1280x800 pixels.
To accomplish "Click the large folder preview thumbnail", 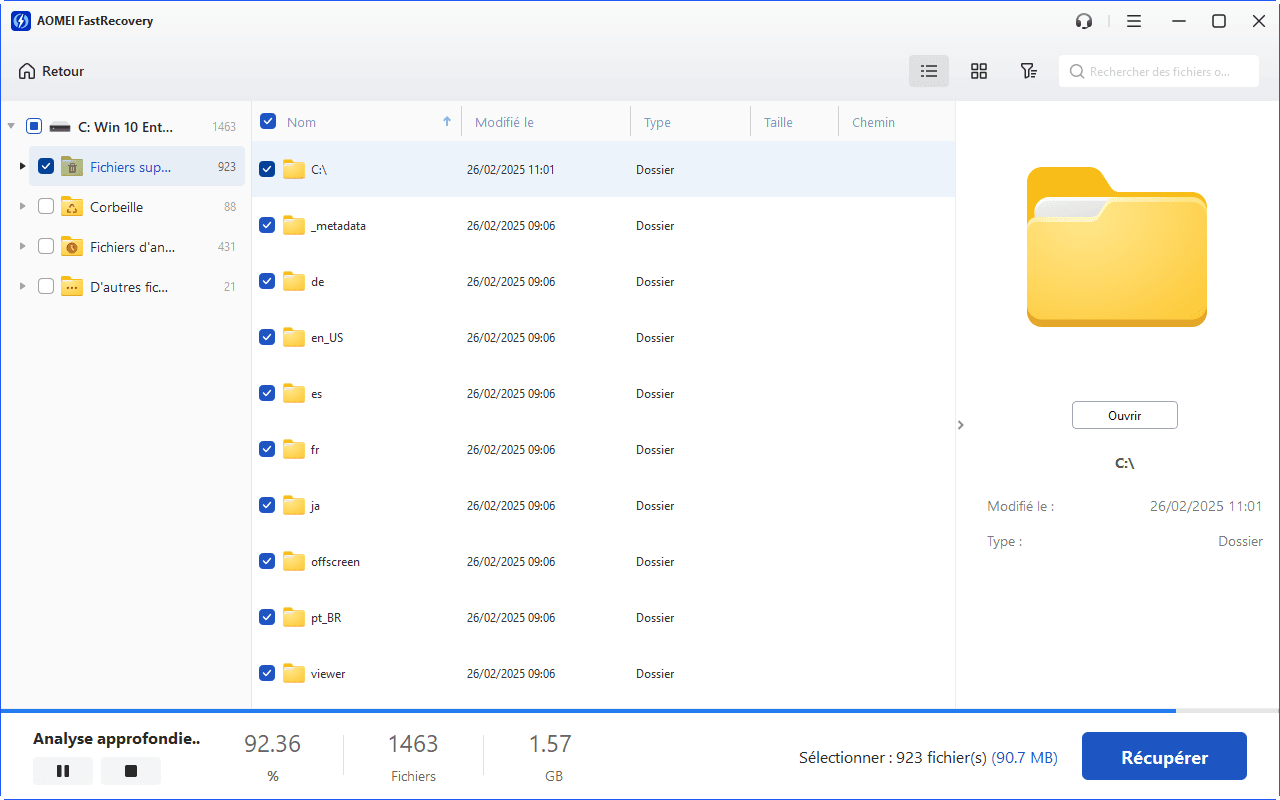I will pyautogui.click(x=1116, y=247).
